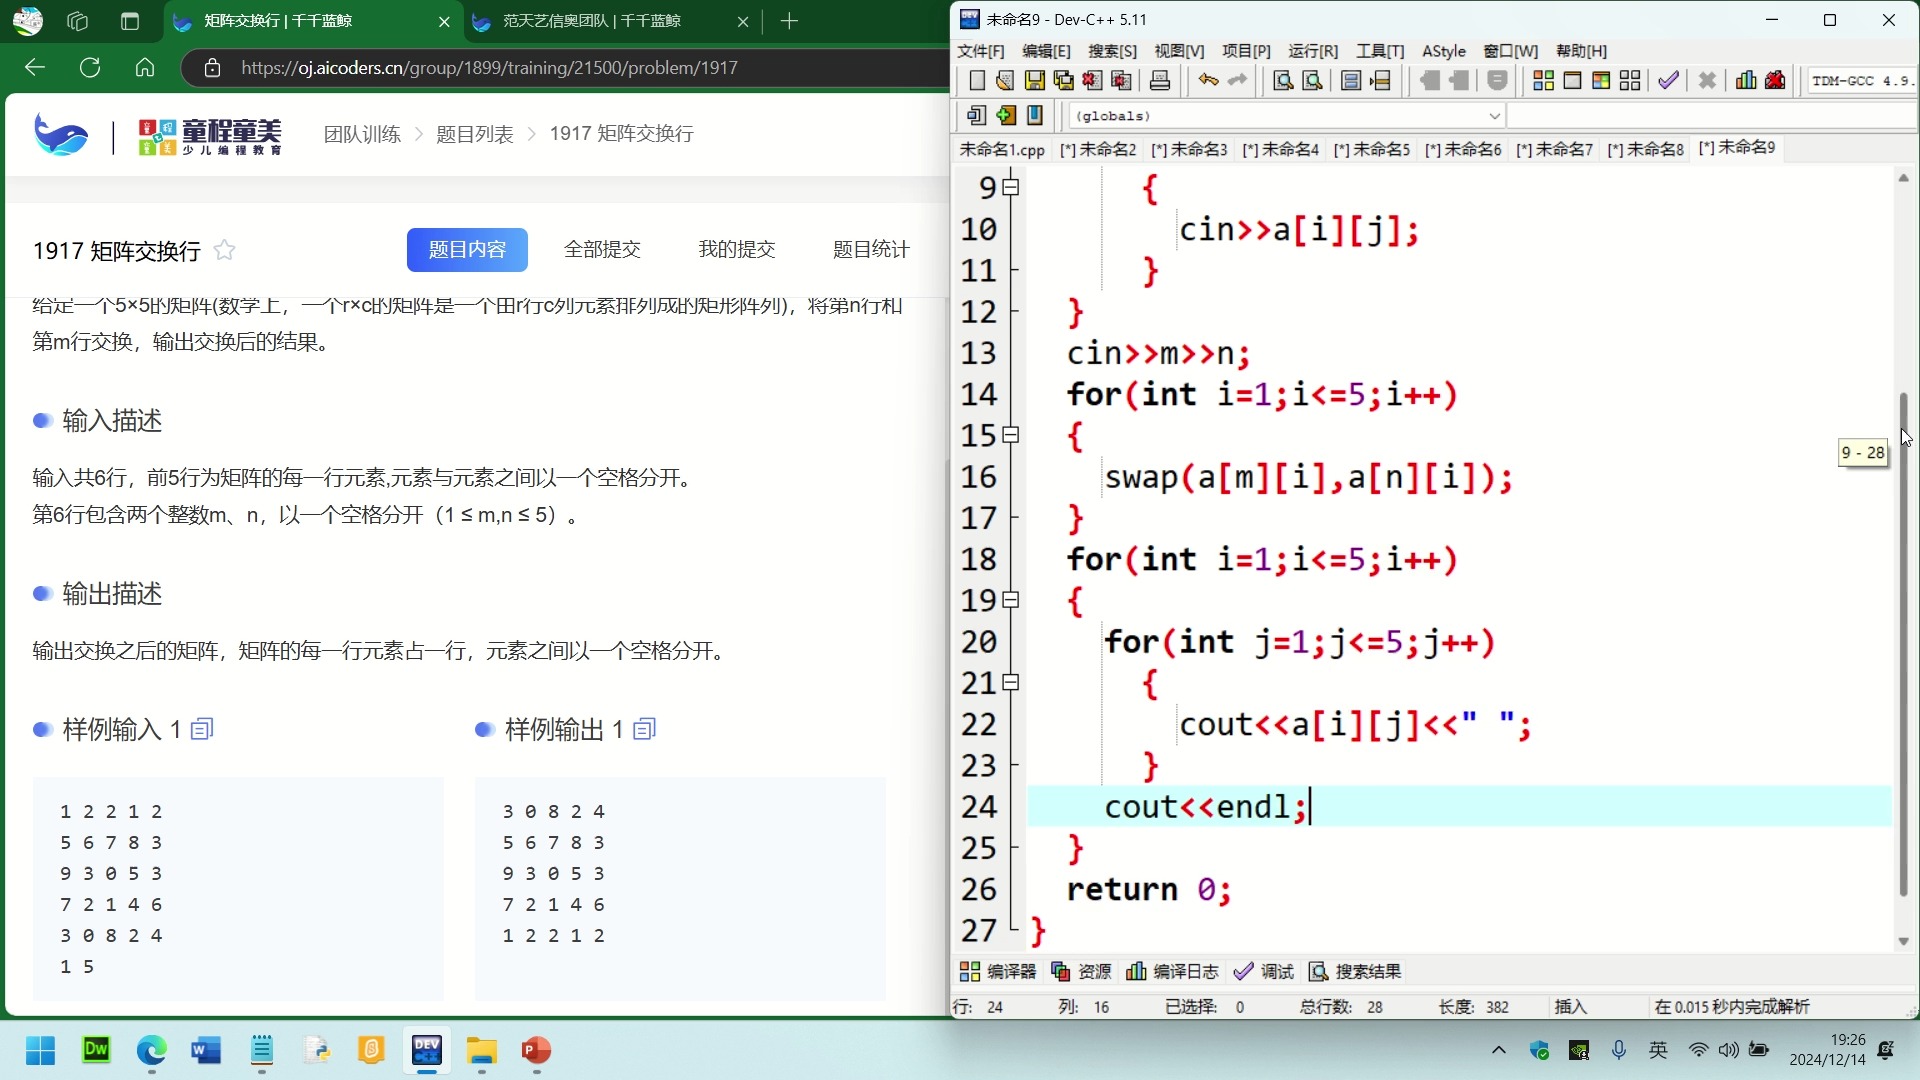Click the Compile grid icon in toolbar
1920x1080 pixels.
[1543, 81]
